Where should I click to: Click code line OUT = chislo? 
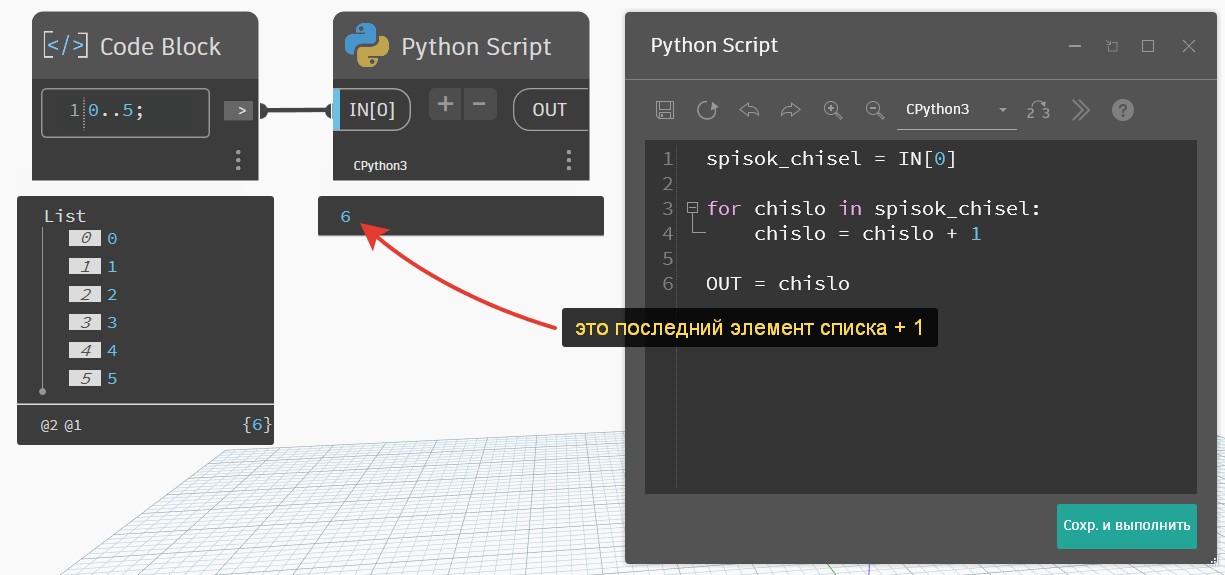(778, 283)
